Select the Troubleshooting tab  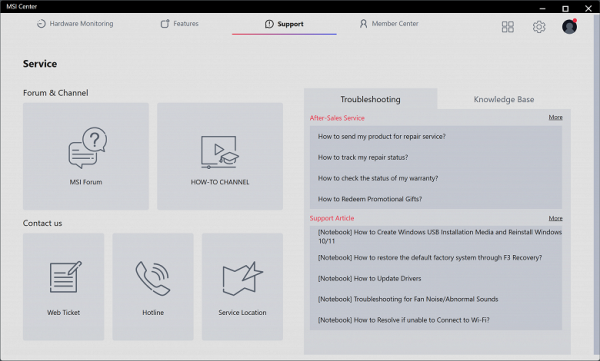pos(370,99)
